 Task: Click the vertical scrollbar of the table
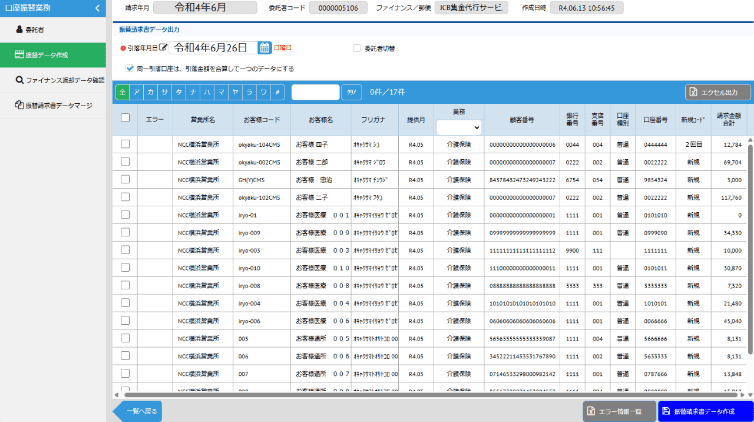[x=750, y=250]
